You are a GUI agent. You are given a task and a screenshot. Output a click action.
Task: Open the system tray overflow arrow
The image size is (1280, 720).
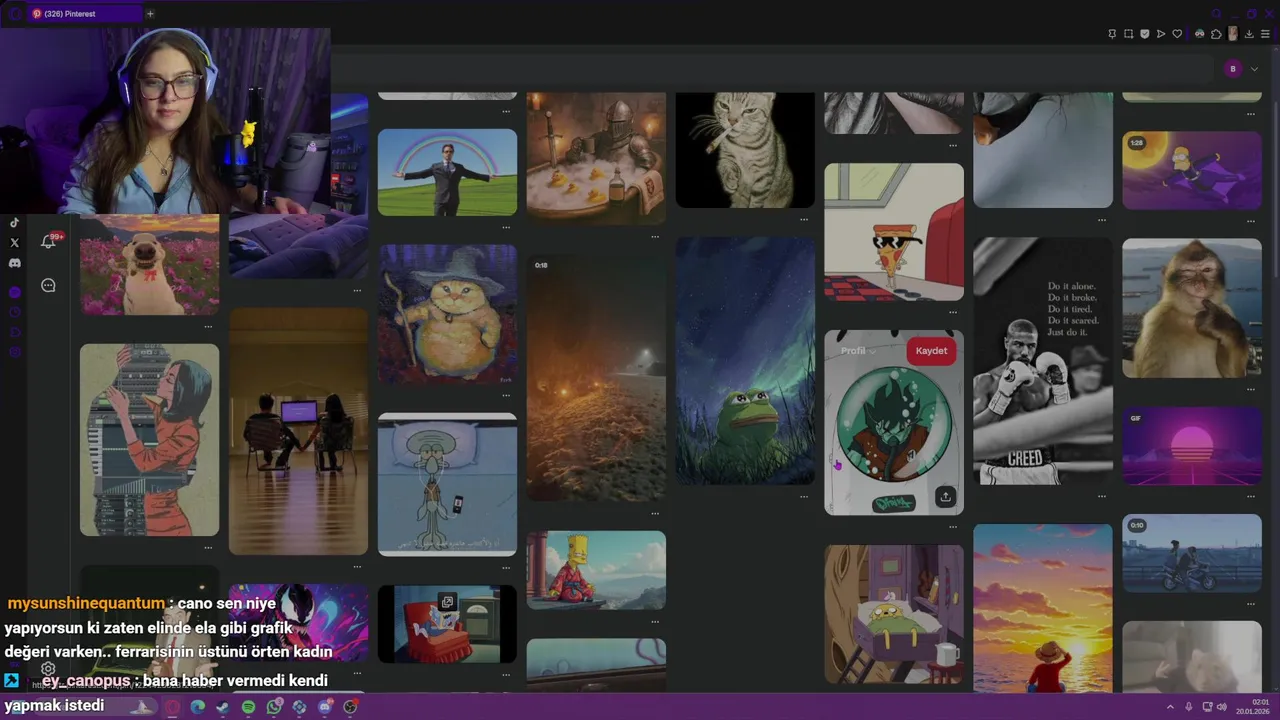[1171, 707]
